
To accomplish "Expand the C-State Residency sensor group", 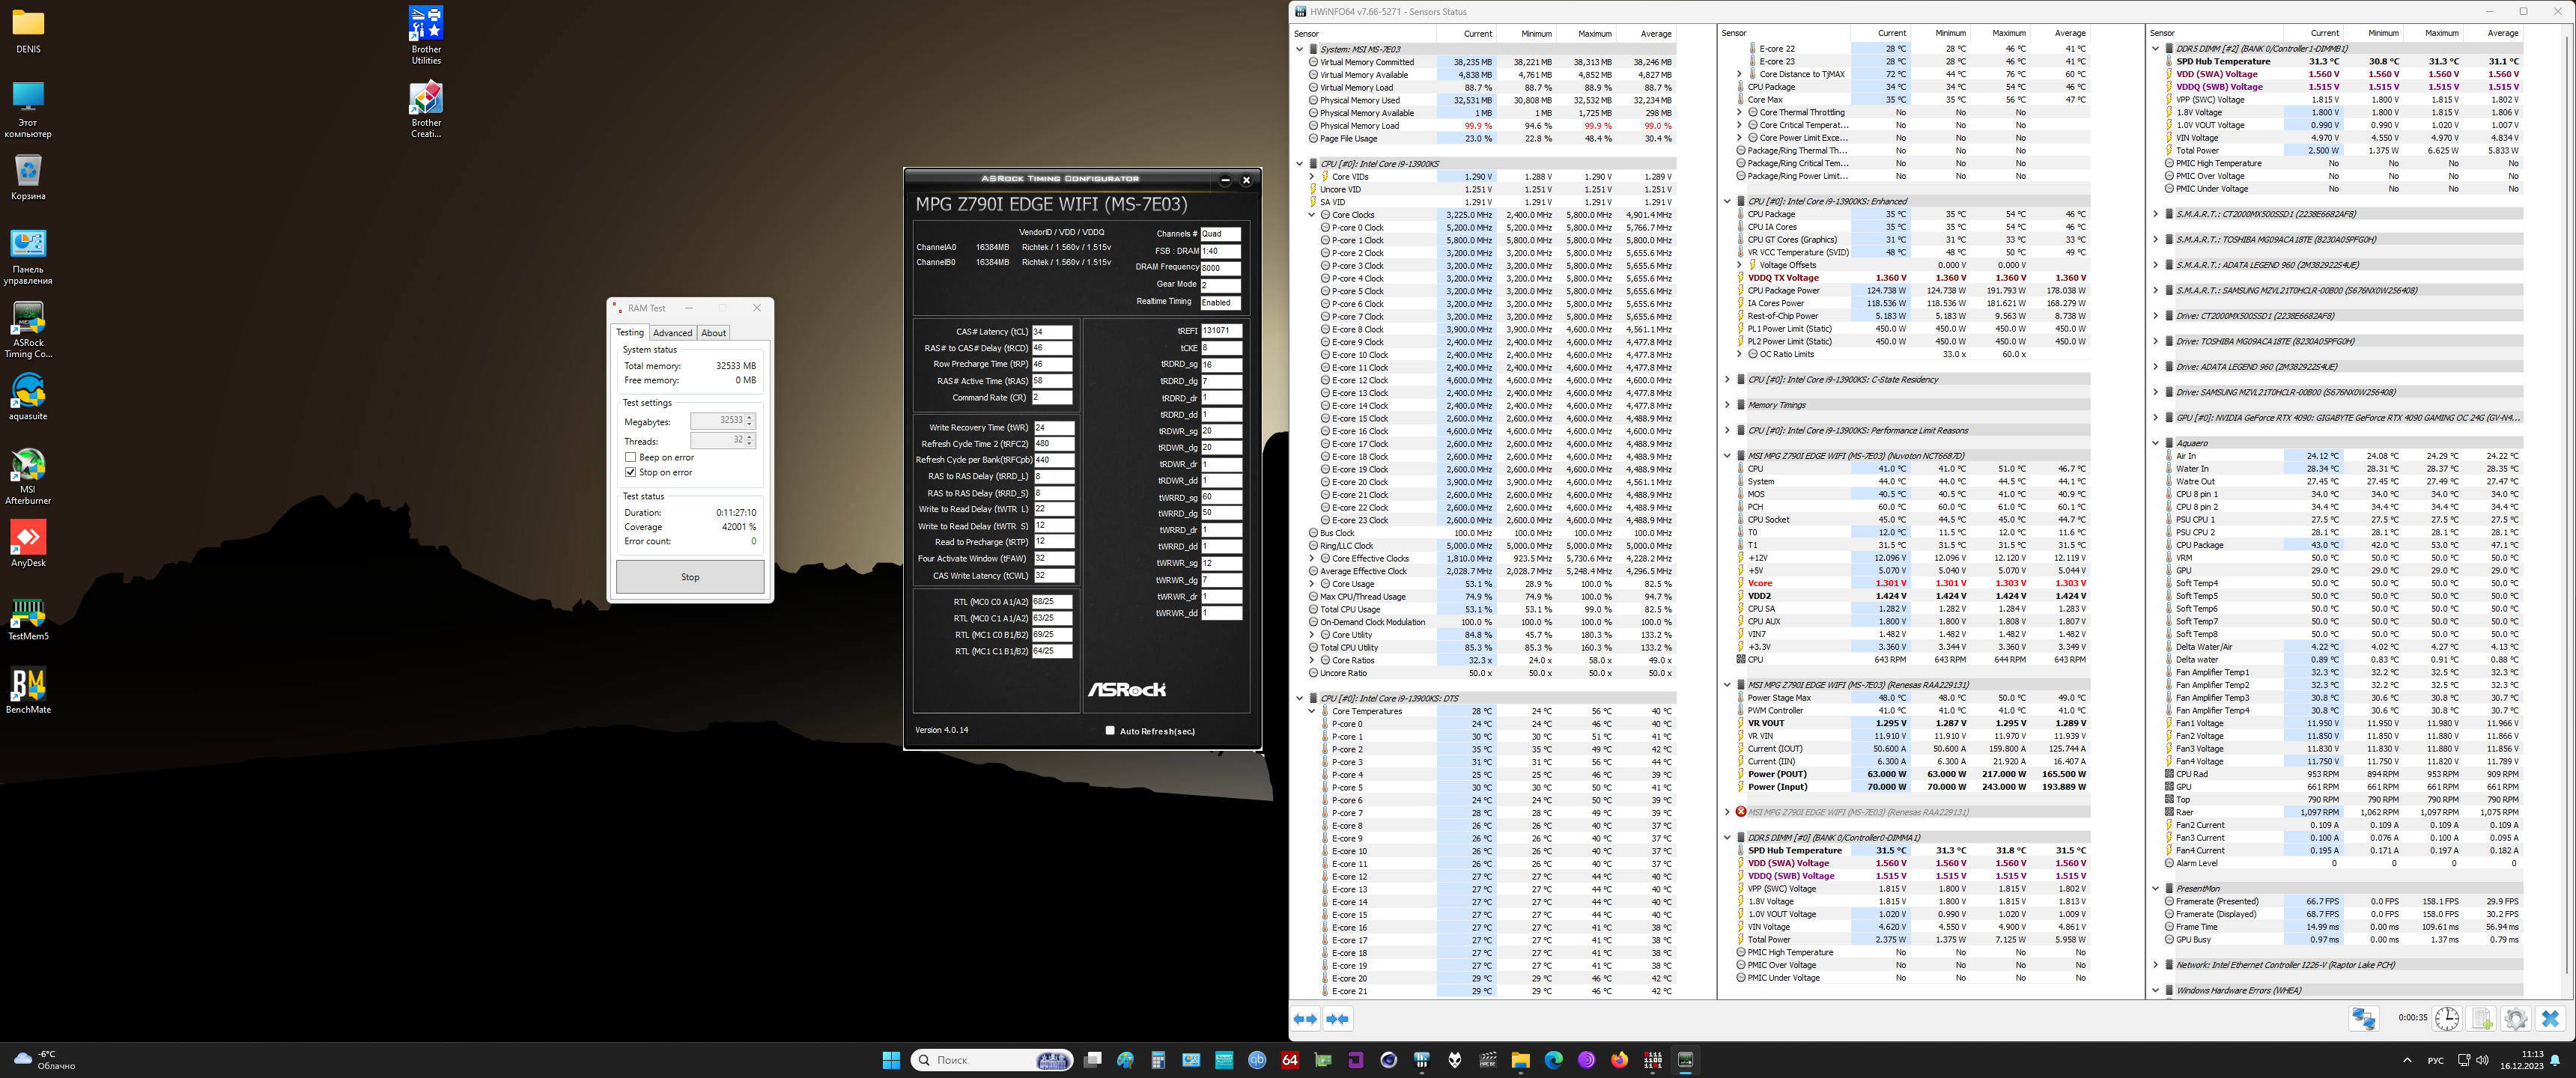I will click(1727, 380).
